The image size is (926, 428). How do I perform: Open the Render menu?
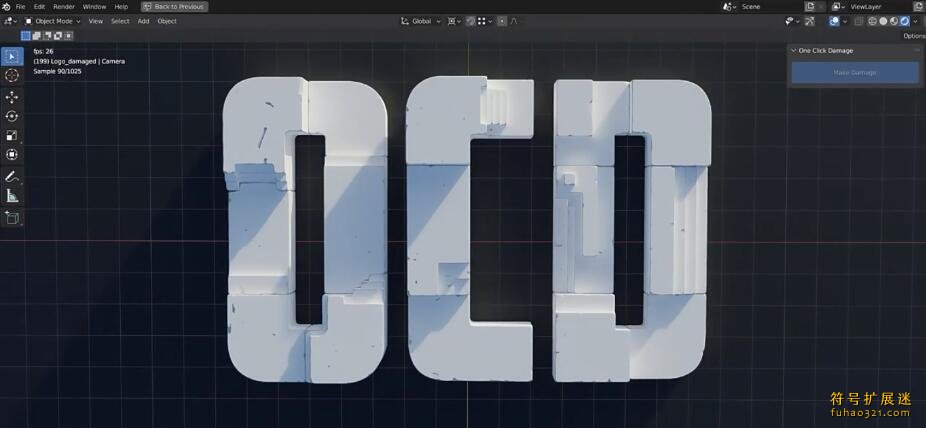click(63, 7)
